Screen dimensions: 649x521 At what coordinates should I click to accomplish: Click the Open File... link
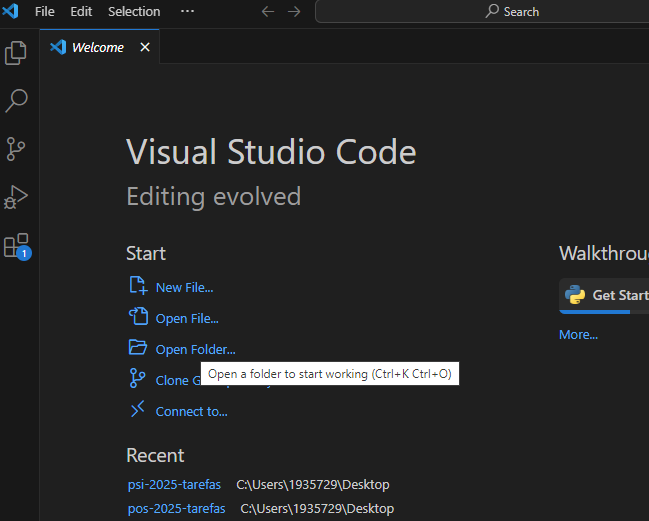tap(187, 318)
